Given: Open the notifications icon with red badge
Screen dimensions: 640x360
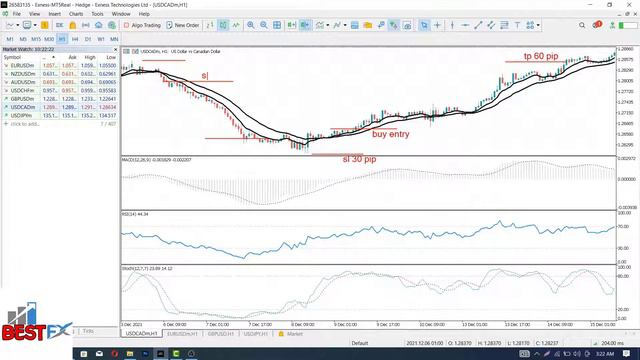Looking at the screenshot, I should (x=597, y=25).
